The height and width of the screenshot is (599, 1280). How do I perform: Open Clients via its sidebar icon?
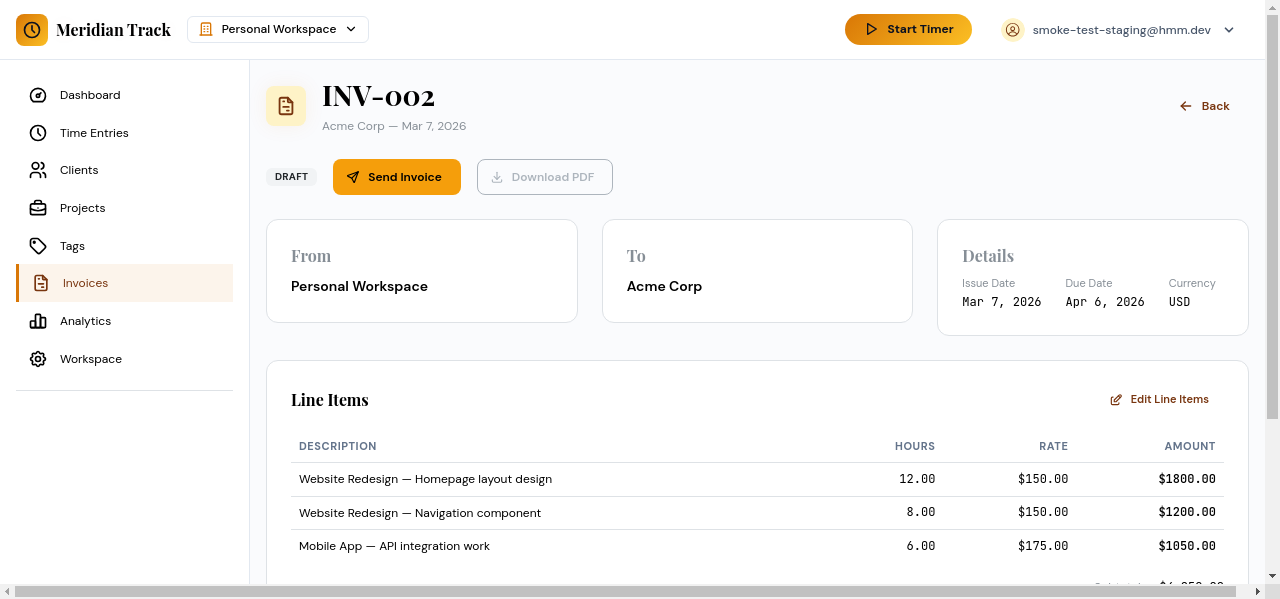tap(38, 170)
